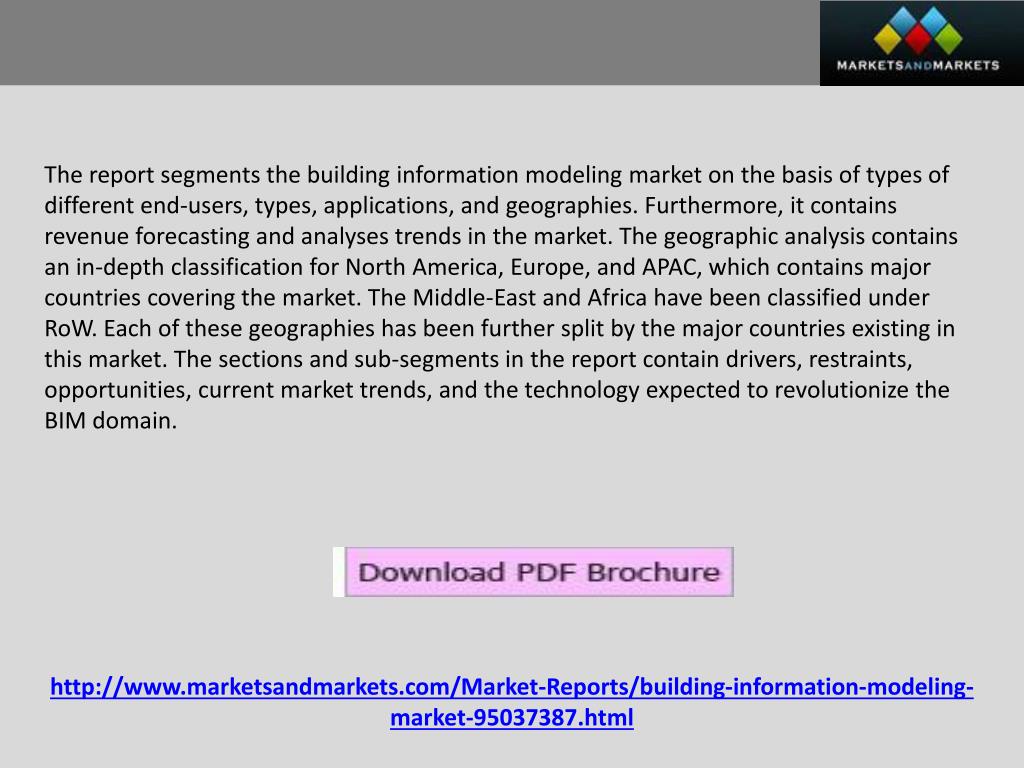Open the marketsandmarkets.com building-information-modeling report link
The width and height of the screenshot is (1024, 768).
point(512,702)
